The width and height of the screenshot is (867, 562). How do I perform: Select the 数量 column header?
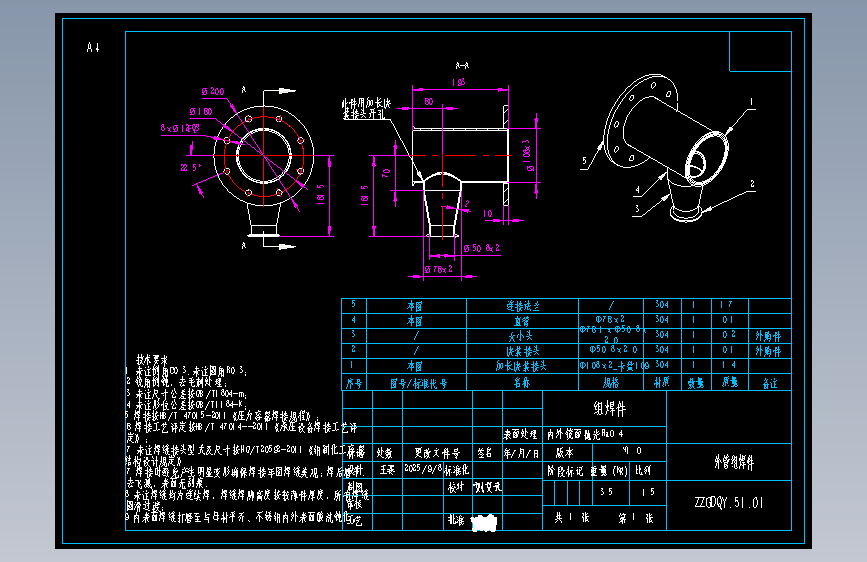(x=696, y=383)
